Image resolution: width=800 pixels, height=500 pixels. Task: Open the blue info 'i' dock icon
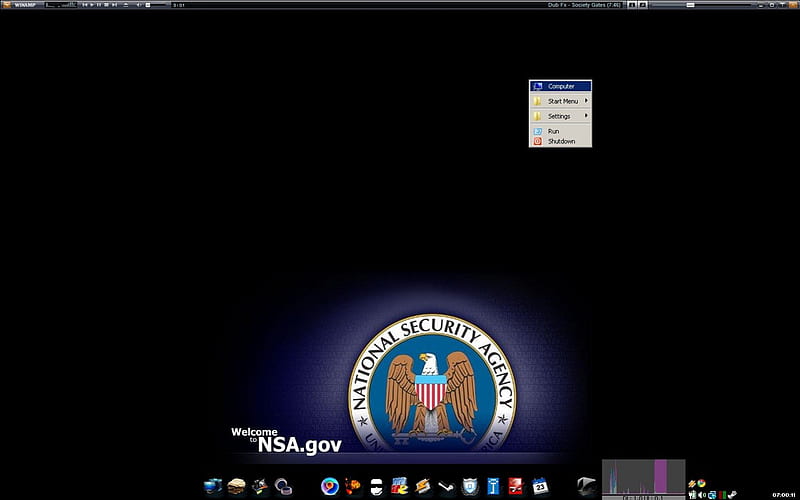point(493,486)
